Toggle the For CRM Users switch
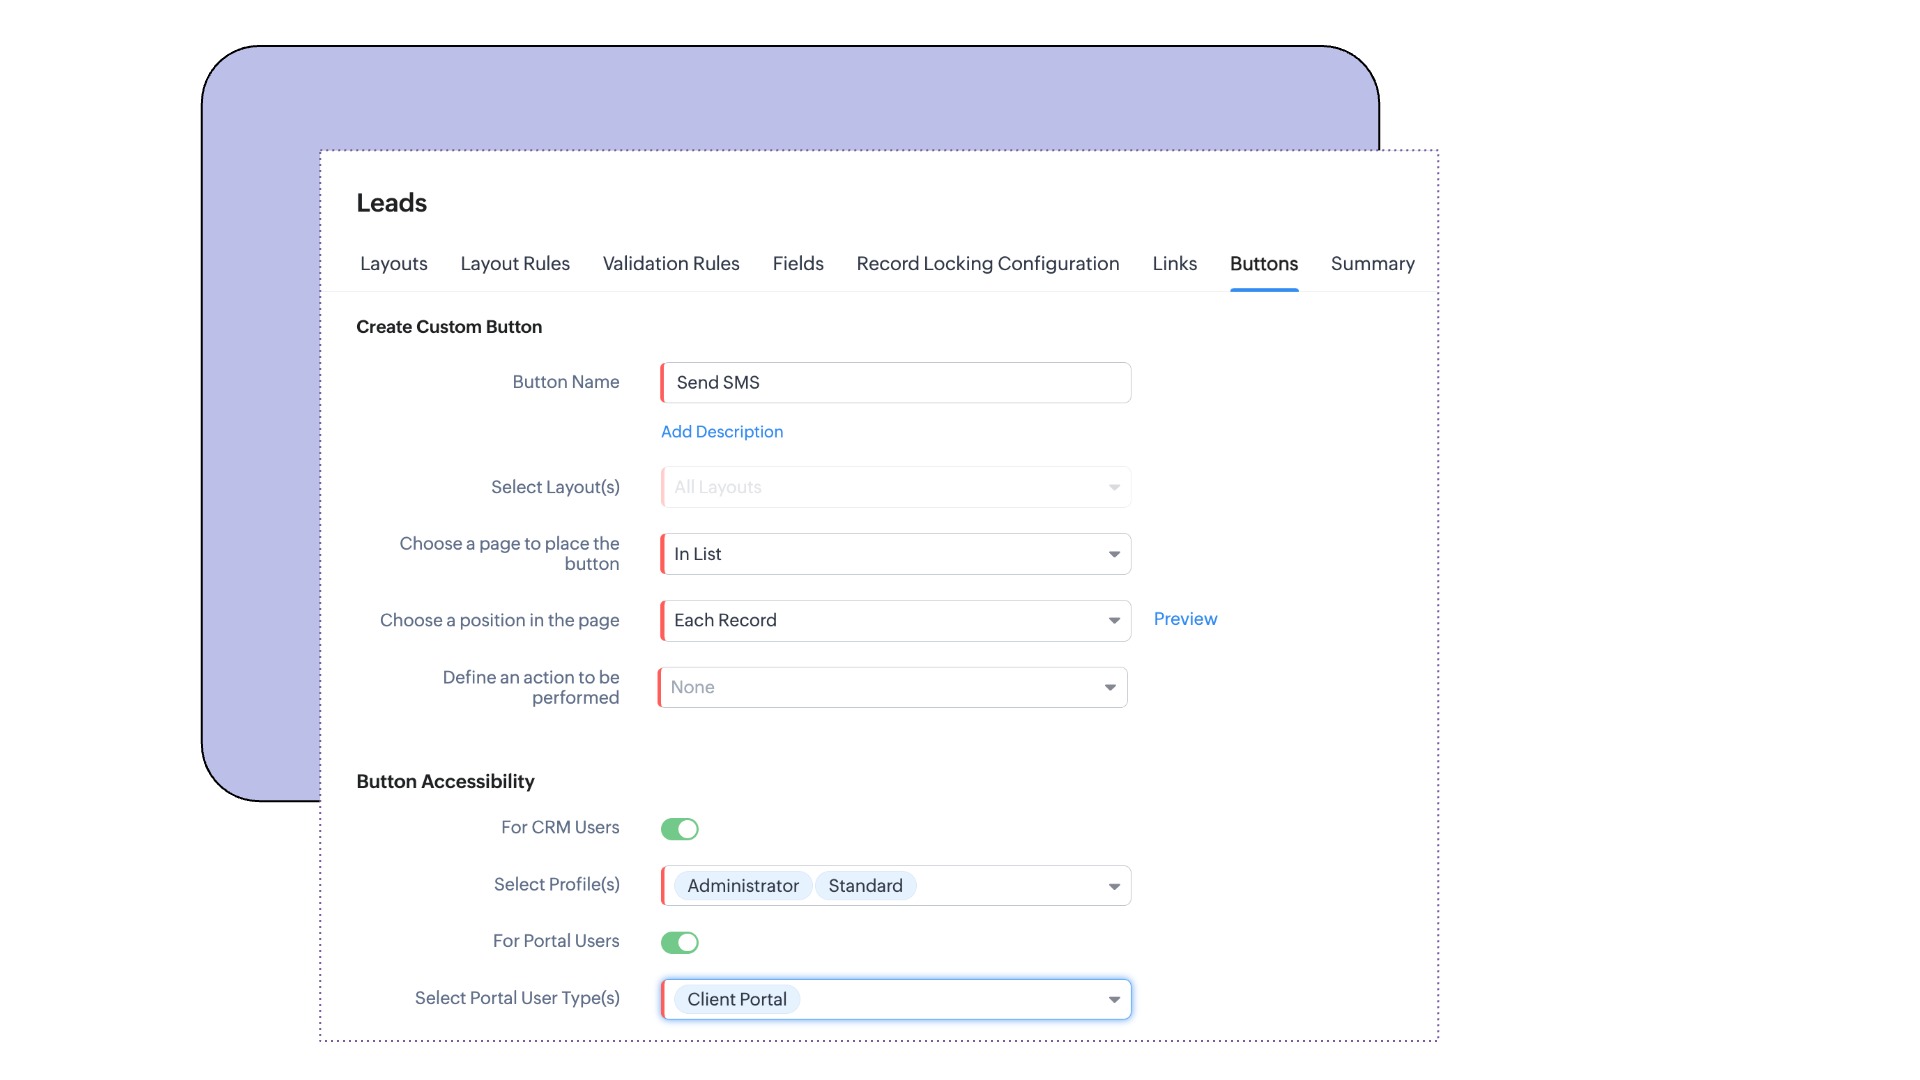 [x=679, y=829]
